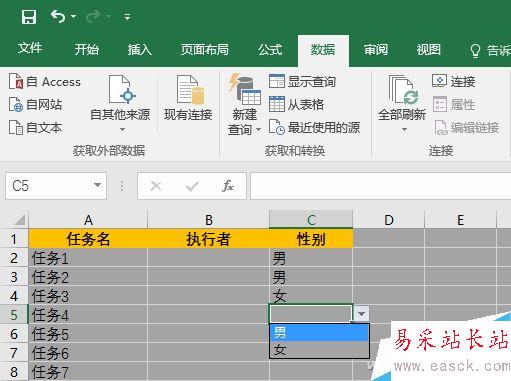Image resolution: width=511 pixels, height=381 pixels.
Task: Choose 女 from the dropdown list
Action: tap(319, 349)
